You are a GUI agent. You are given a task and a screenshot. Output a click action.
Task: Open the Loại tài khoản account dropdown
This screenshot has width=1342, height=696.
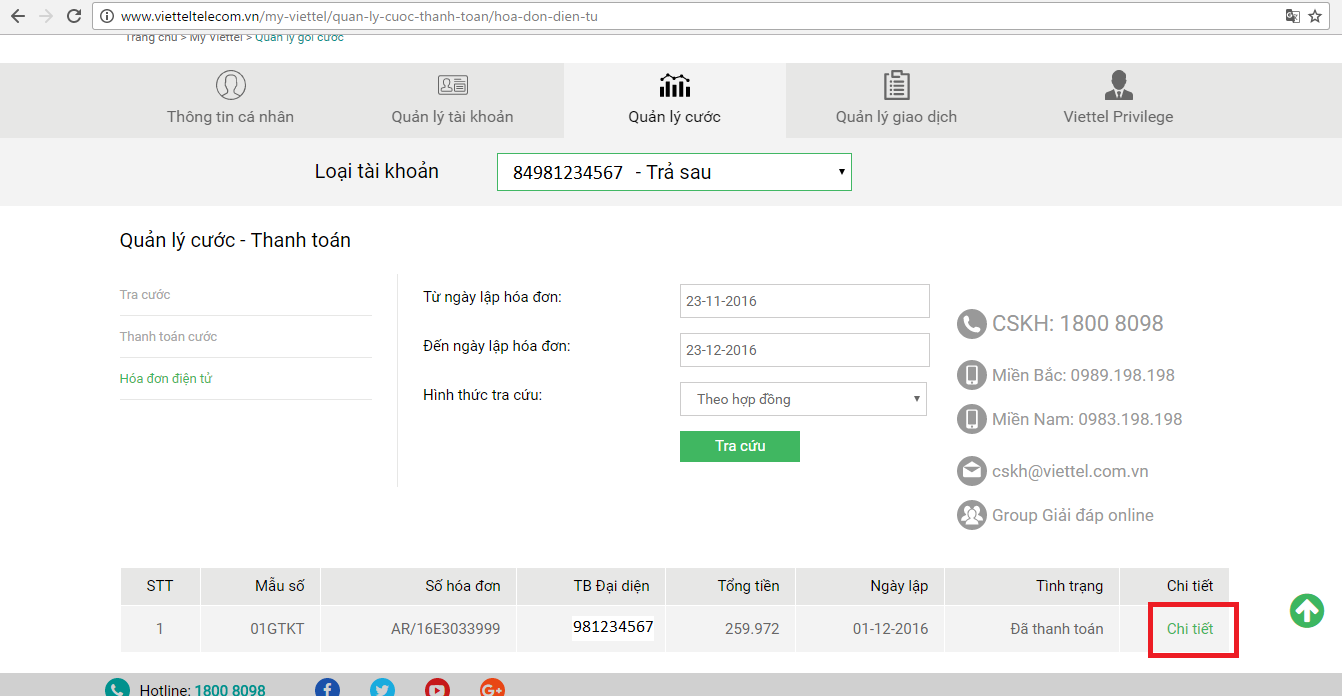click(674, 172)
